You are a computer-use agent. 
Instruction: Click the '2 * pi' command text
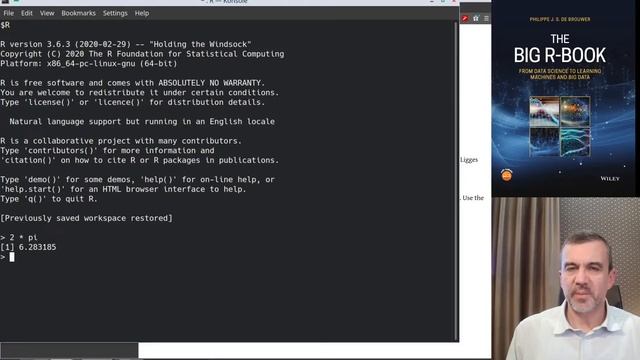coord(24,237)
